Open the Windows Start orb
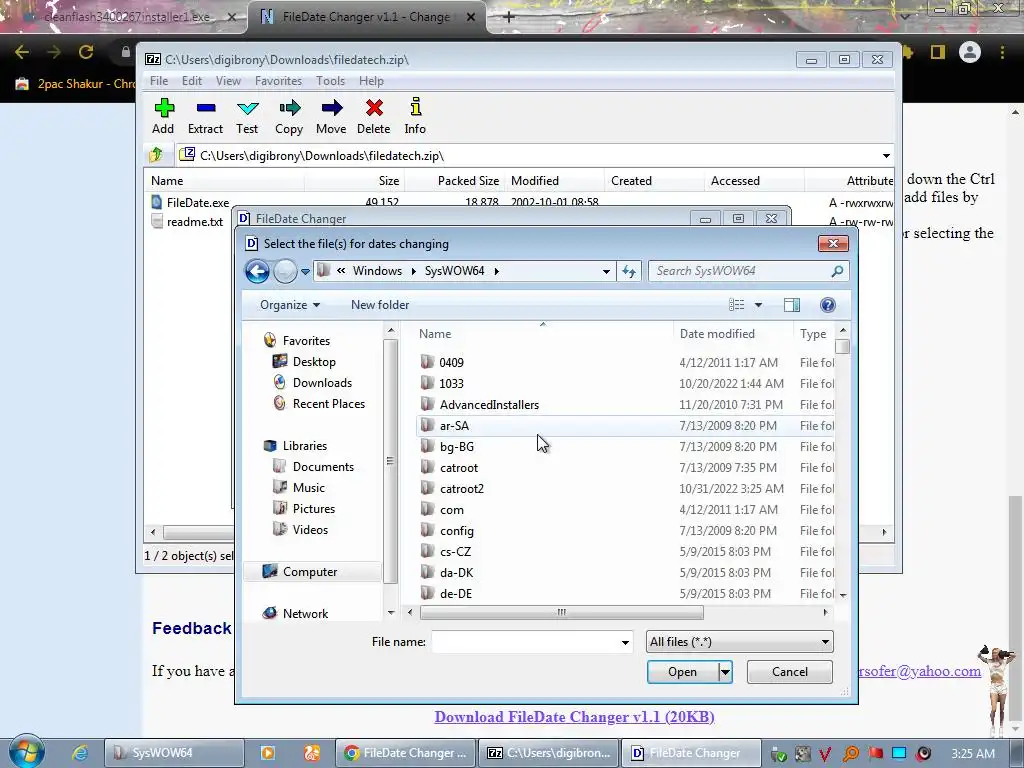Image resolution: width=1024 pixels, height=768 pixels. (x=26, y=751)
